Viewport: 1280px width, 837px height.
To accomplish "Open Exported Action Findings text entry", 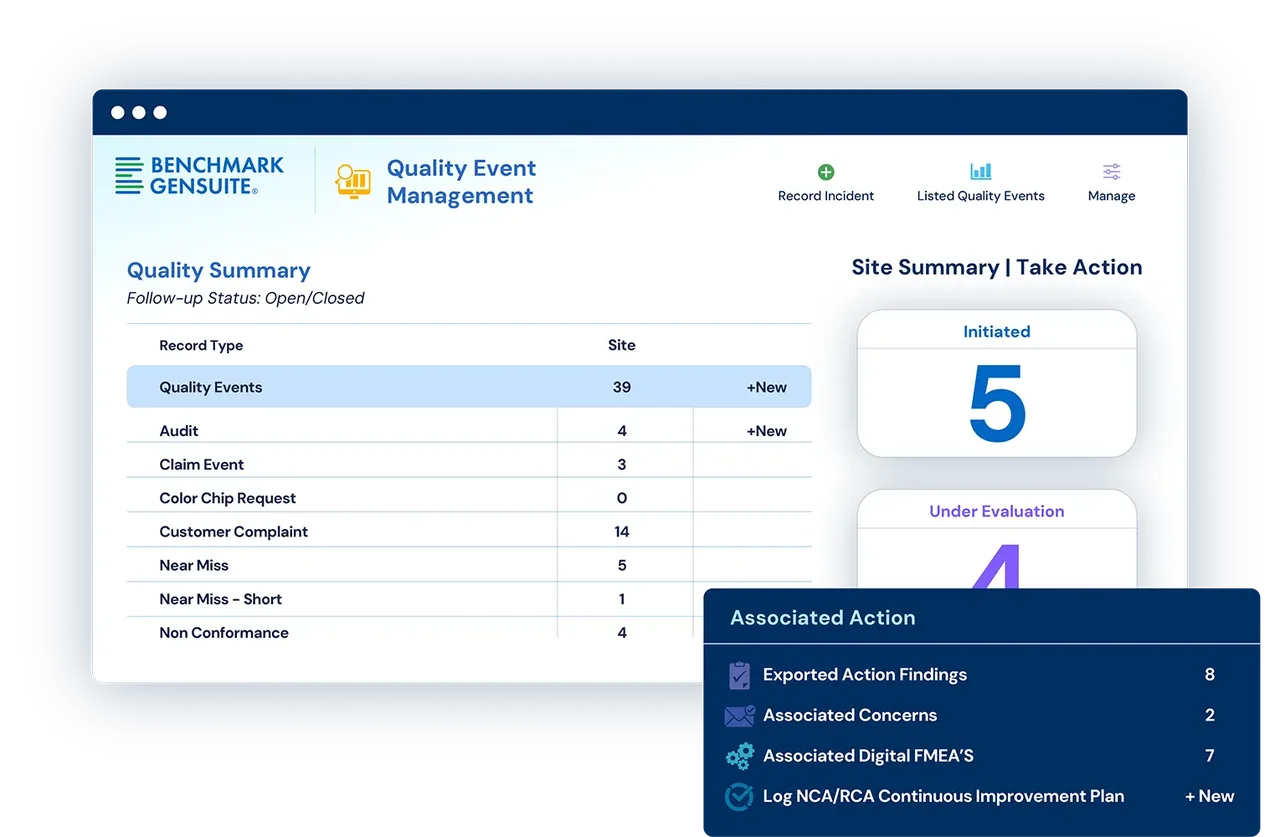I will 865,675.
